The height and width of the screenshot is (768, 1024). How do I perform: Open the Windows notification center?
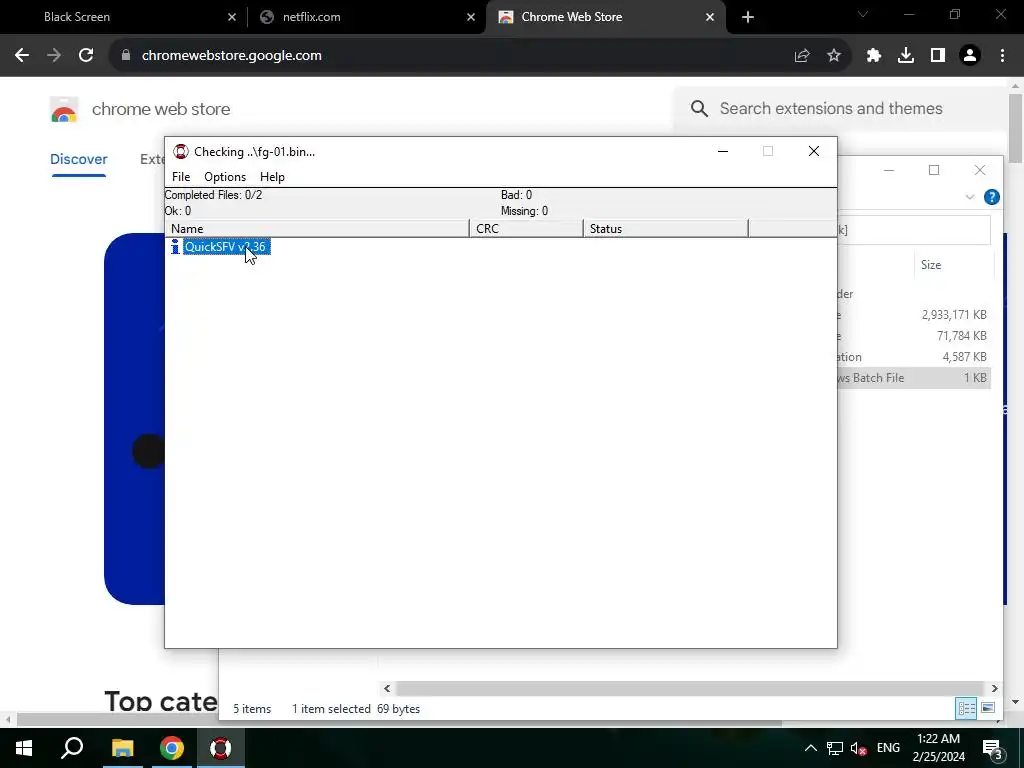click(x=993, y=748)
